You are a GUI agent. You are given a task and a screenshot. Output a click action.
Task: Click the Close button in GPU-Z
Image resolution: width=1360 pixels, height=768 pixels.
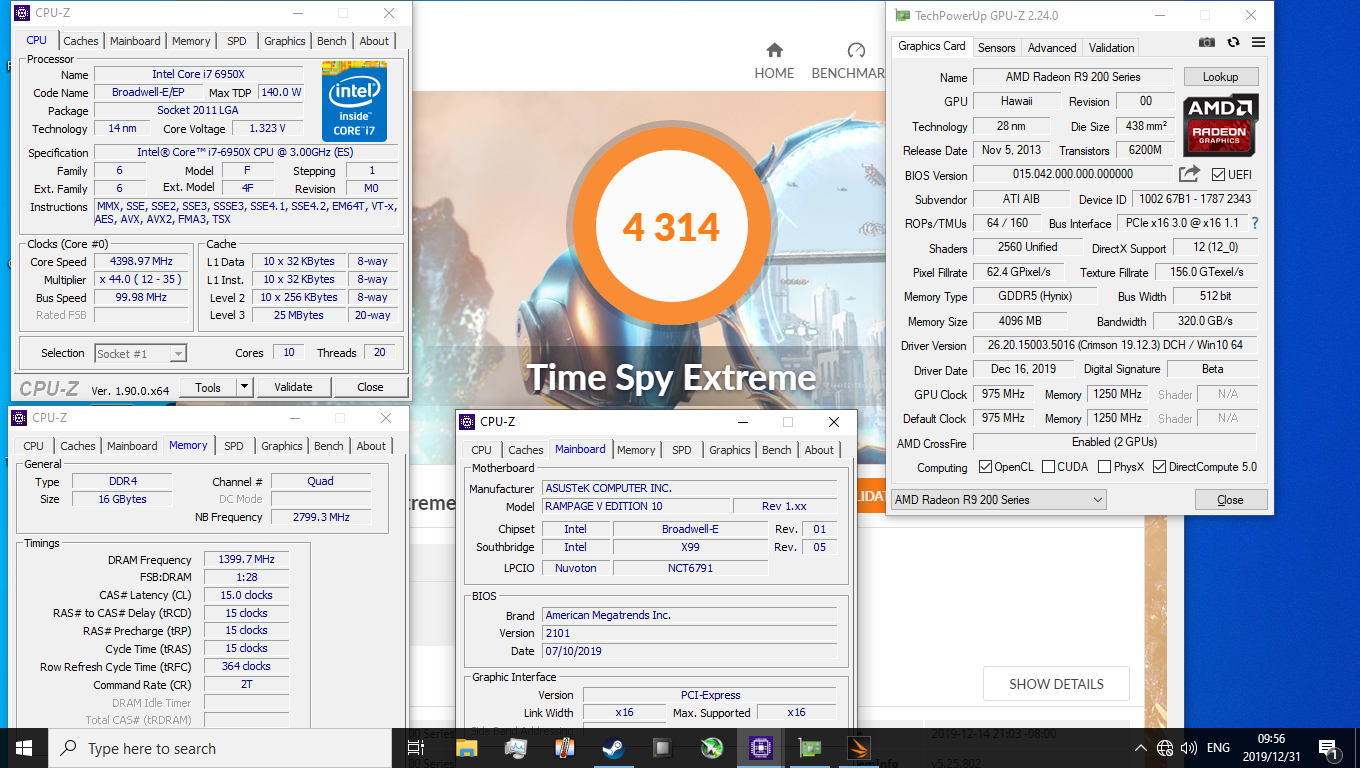(1230, 500)
